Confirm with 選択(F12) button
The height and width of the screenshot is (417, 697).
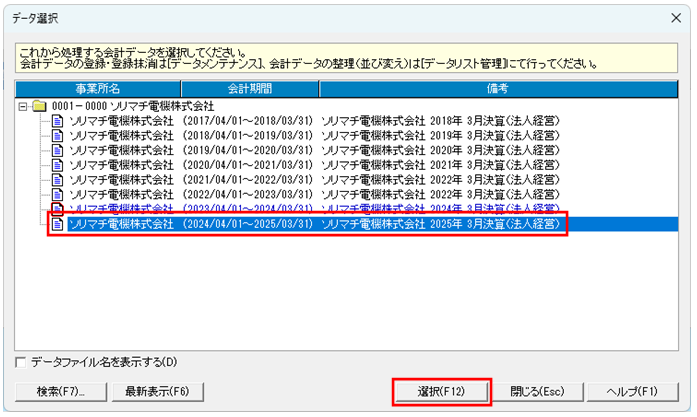pyautogui.click(x=441, y=392)
